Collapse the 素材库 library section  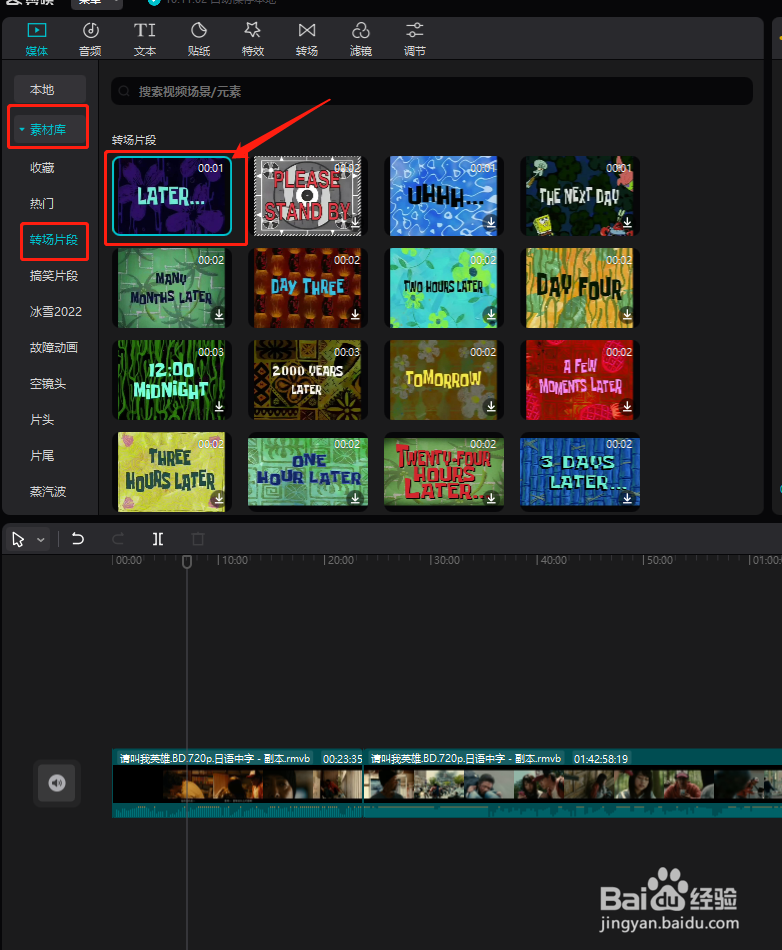50,129
